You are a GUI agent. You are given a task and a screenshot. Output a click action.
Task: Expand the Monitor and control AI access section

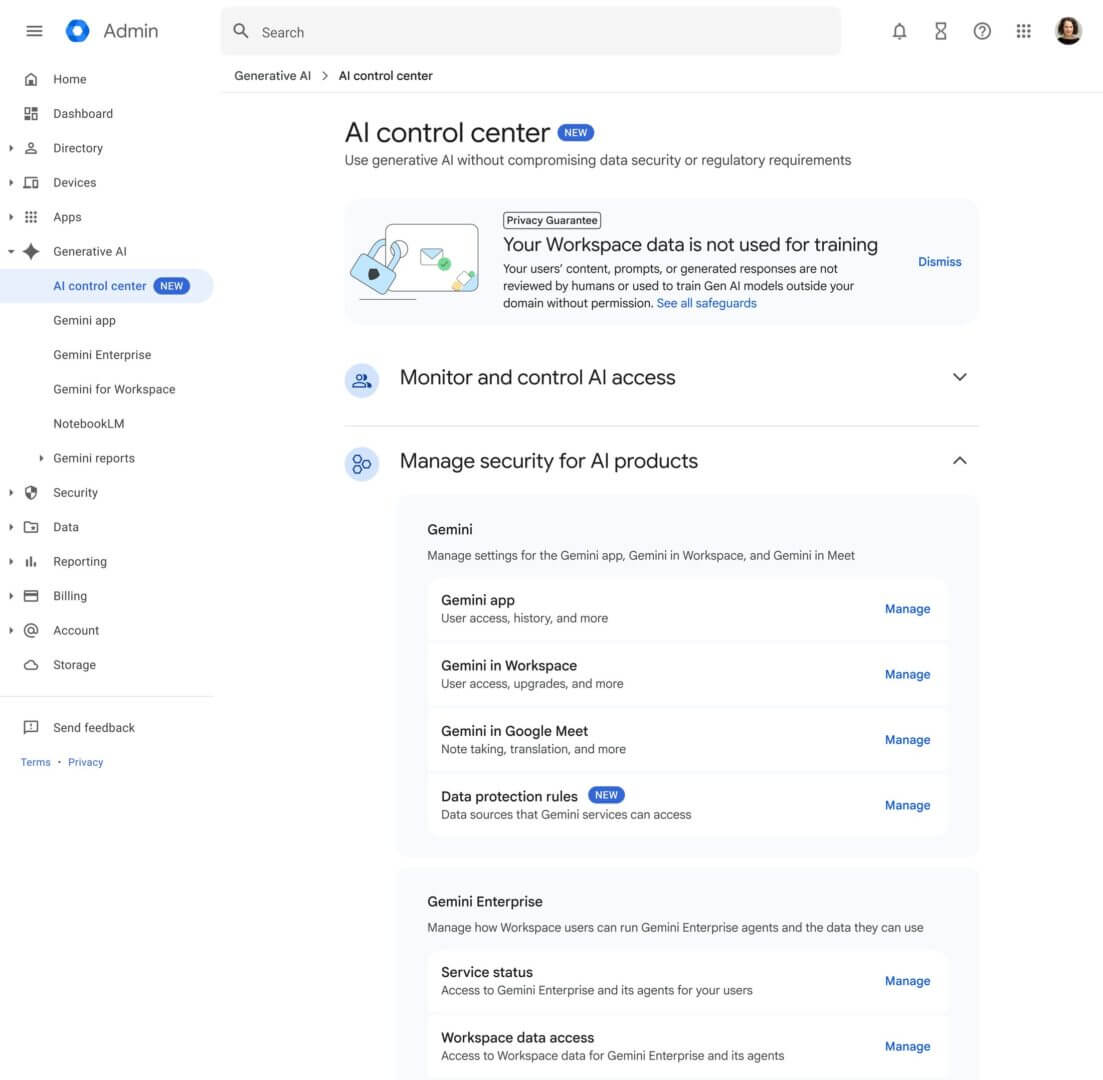tap(959, 377)
